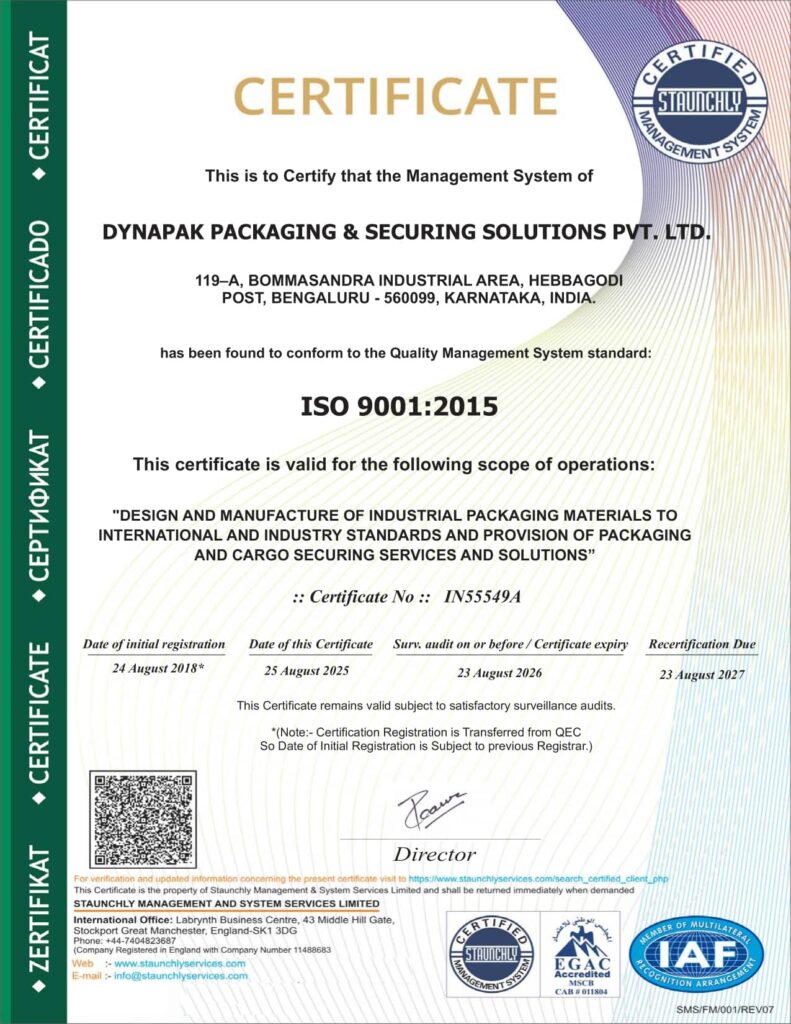Click certificate number IN55549A
The width and height of the screenshot is (791, 1024).
pos(482,597)
